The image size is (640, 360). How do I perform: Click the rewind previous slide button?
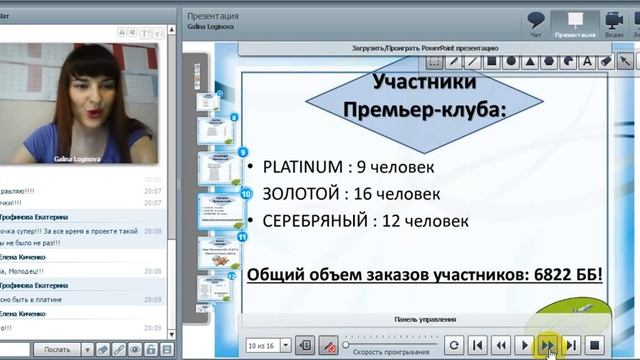coord(501,345)
